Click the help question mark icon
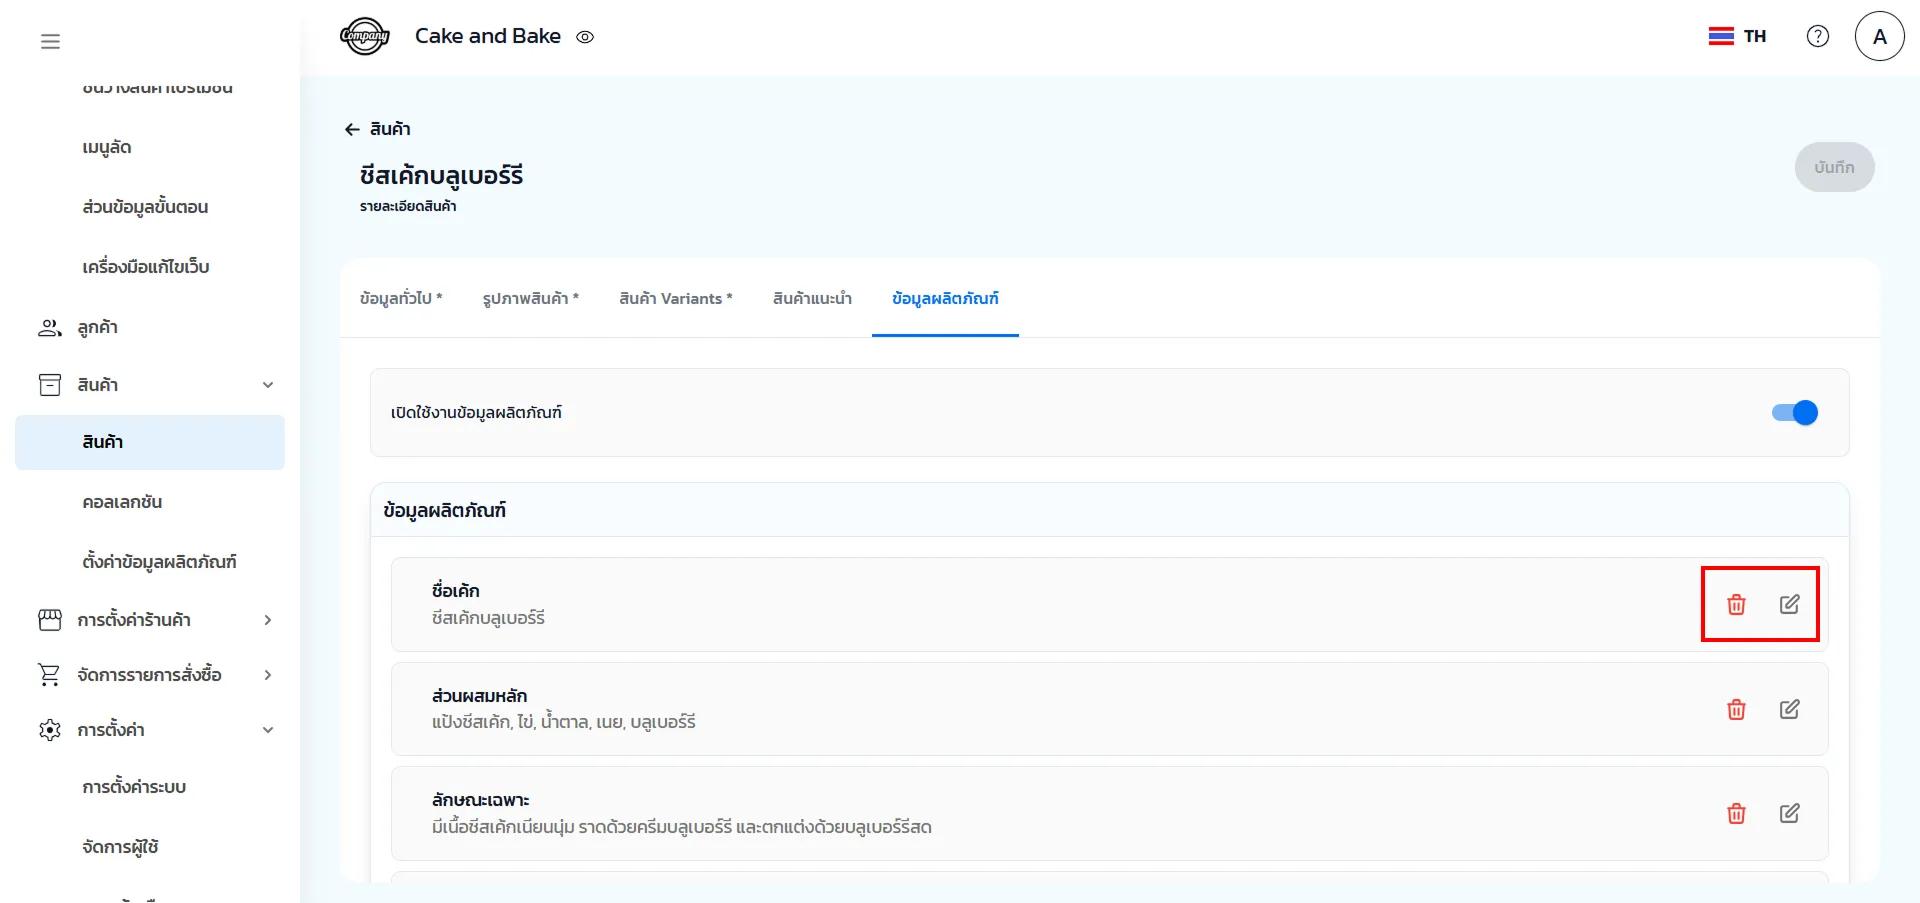The image size is (1920, 903). point(1817,37)
